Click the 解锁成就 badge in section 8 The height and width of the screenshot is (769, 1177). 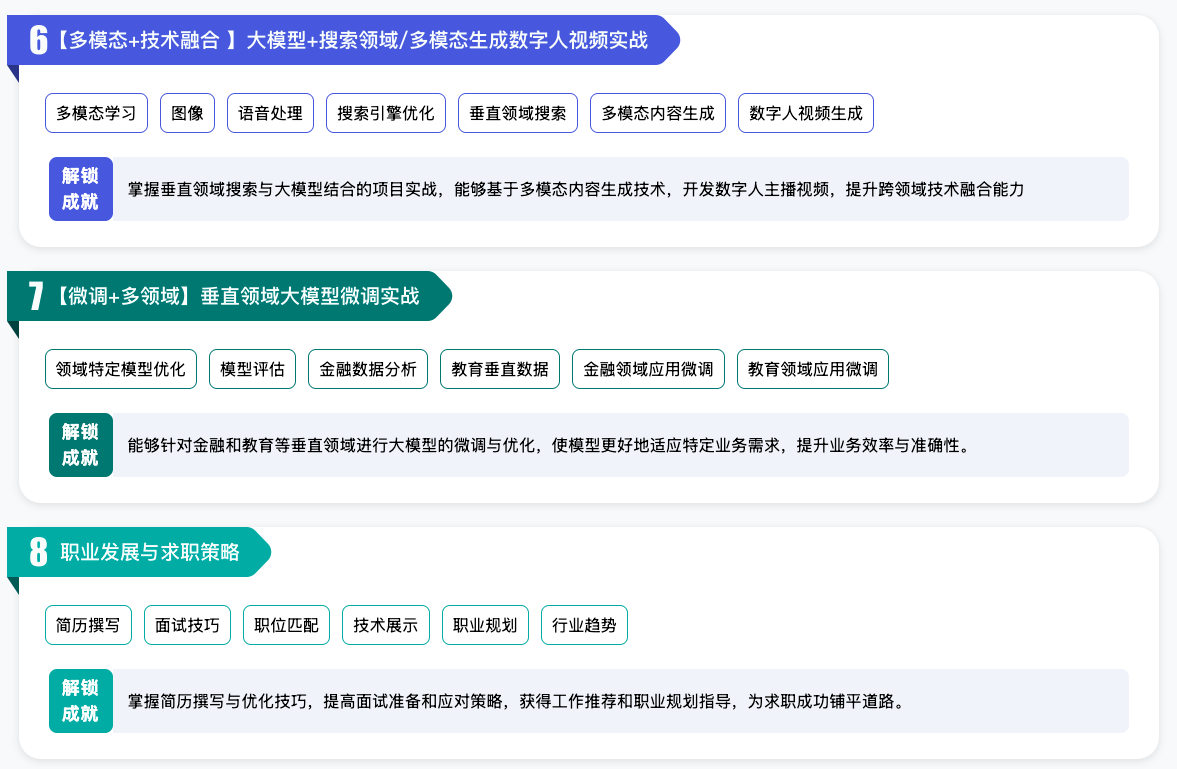(80, 700)
